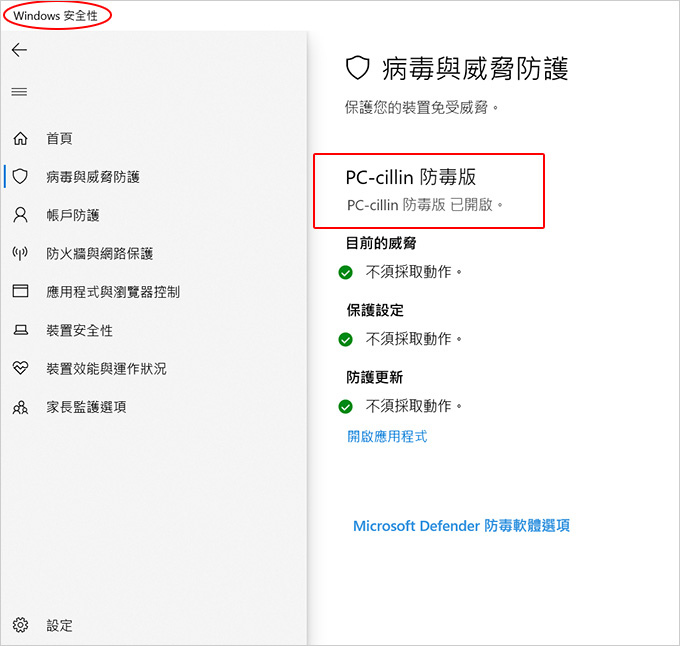Click the home house icon
Screen dimensions: 680x646
pyautogui.click(x=20, y=138)
